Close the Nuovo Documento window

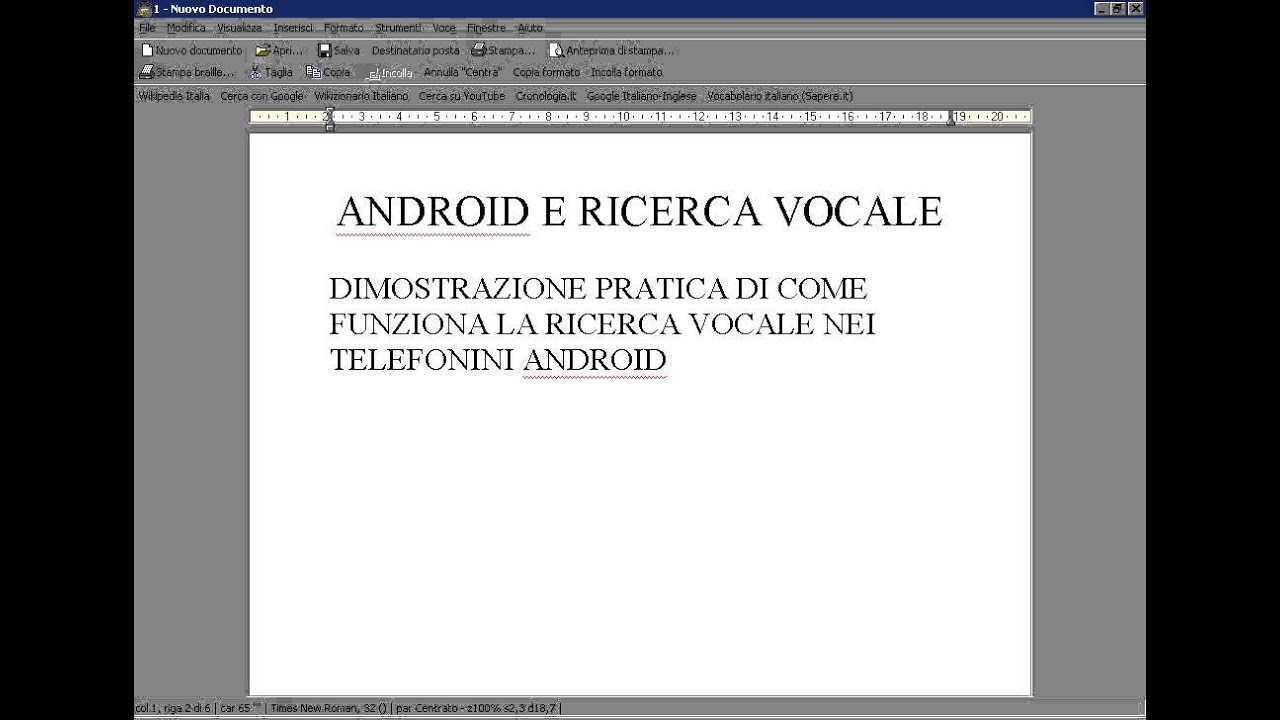tap(1135, 9)
